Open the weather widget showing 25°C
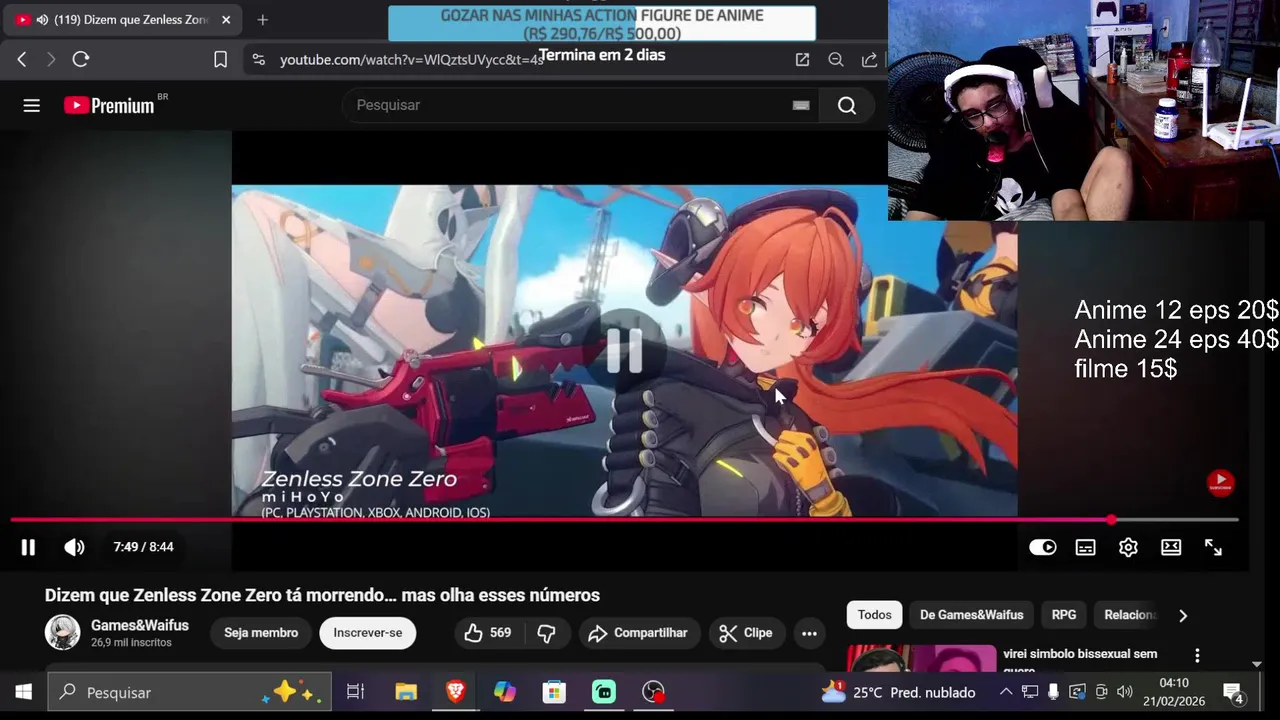The height and width of the screenshot is (720, 1280). point(898,692)
